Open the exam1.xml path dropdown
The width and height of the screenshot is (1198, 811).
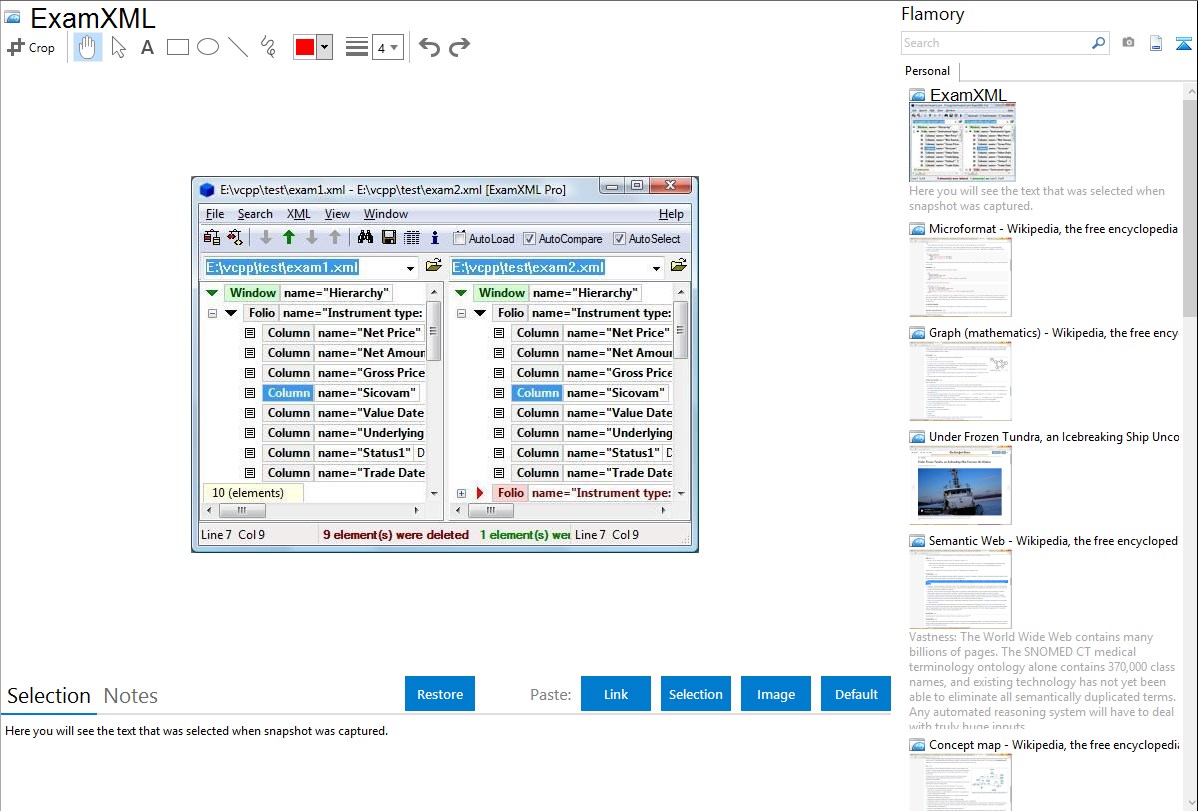pos(410,268)
